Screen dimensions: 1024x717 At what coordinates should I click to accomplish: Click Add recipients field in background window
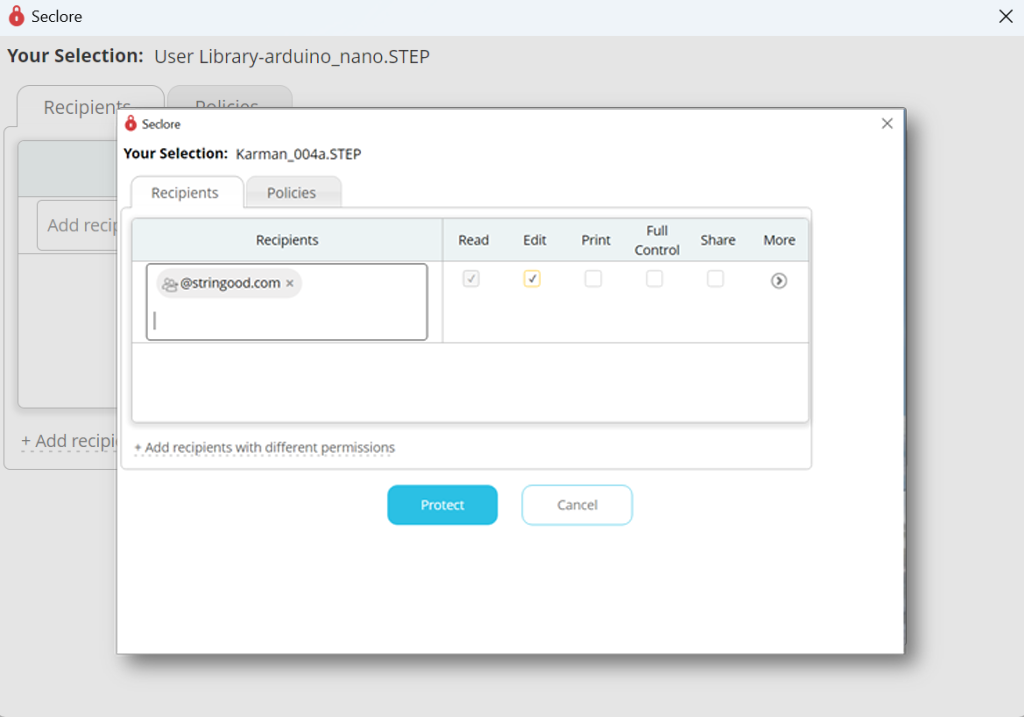[77, 225]
